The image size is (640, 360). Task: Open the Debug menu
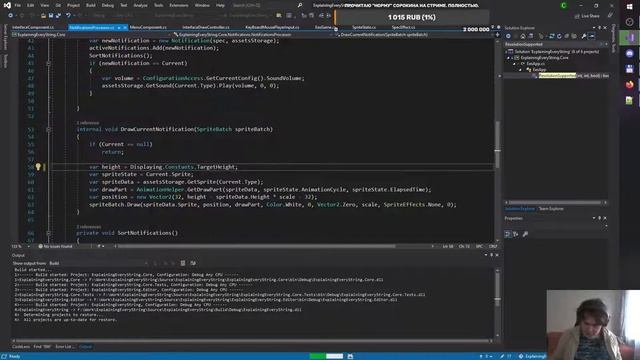coord(108,5)
